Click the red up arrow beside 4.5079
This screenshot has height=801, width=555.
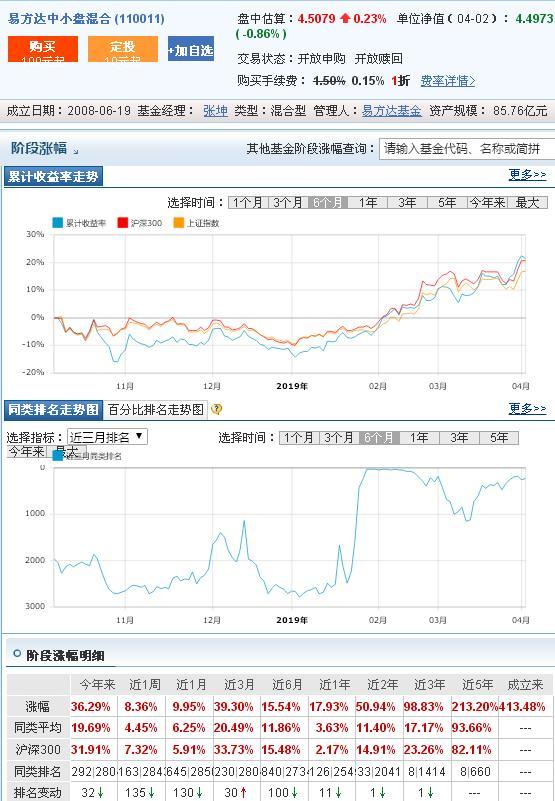[344, 19]
